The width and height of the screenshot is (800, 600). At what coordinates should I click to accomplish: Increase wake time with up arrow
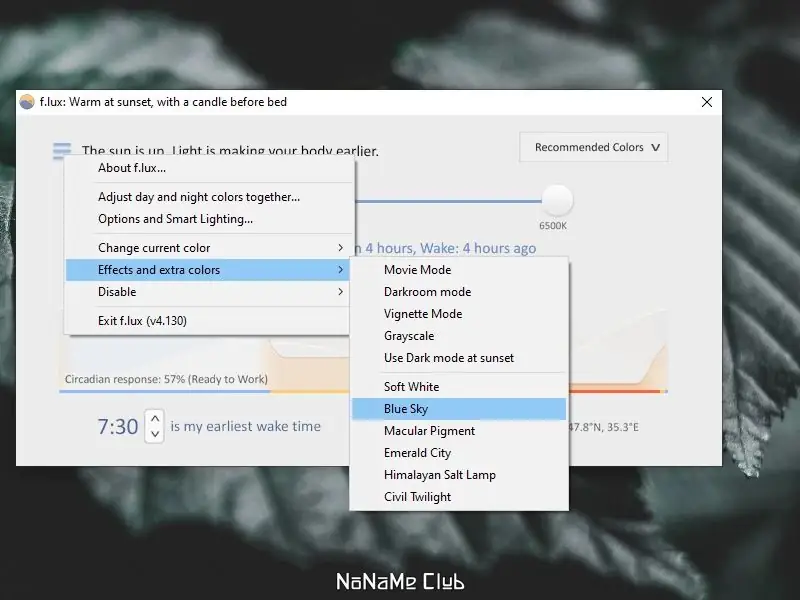pyautogui.click(x=155, y=418)
